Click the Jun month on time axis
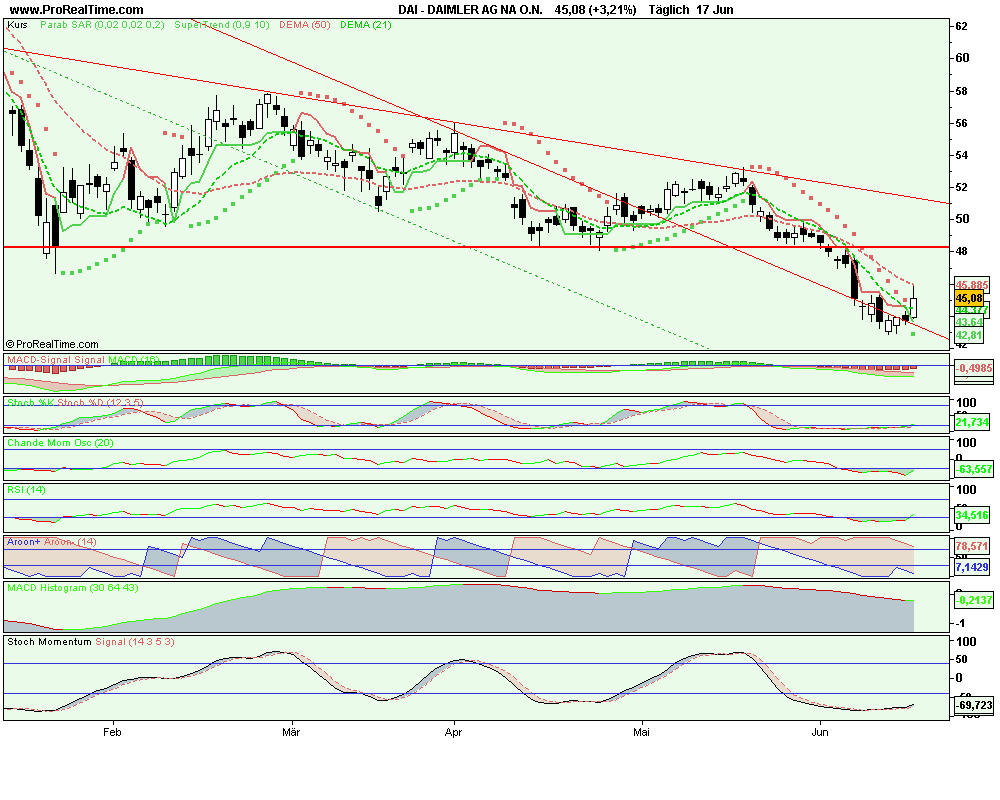 click(x=820, y=732)
